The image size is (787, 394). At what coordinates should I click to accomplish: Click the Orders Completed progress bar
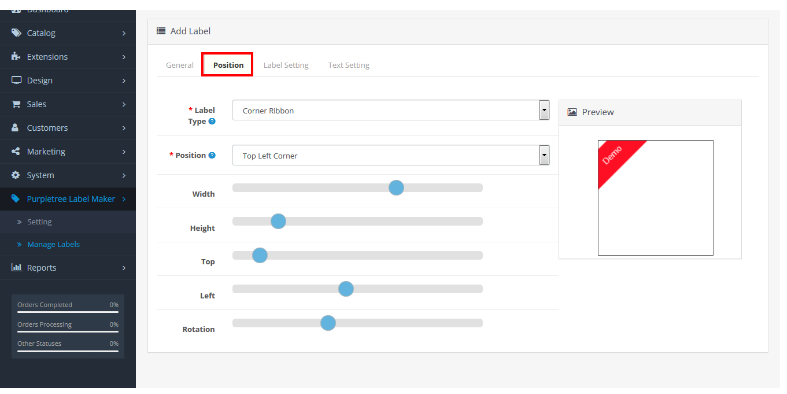[x=68, y=312]
